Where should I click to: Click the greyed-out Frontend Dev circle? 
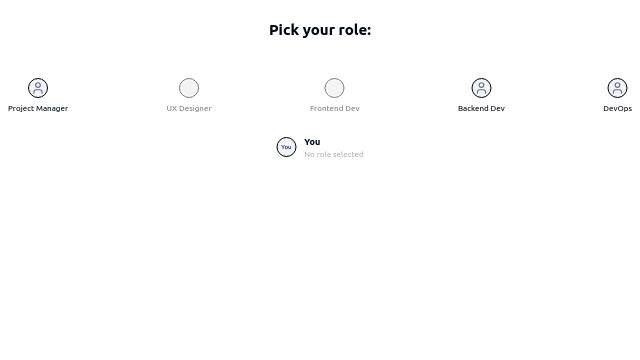click(334, 88)
